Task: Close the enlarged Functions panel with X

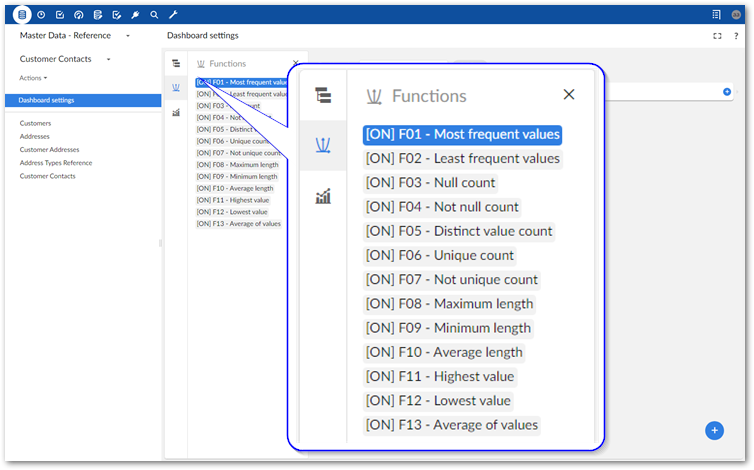Action: pos(569,95)
